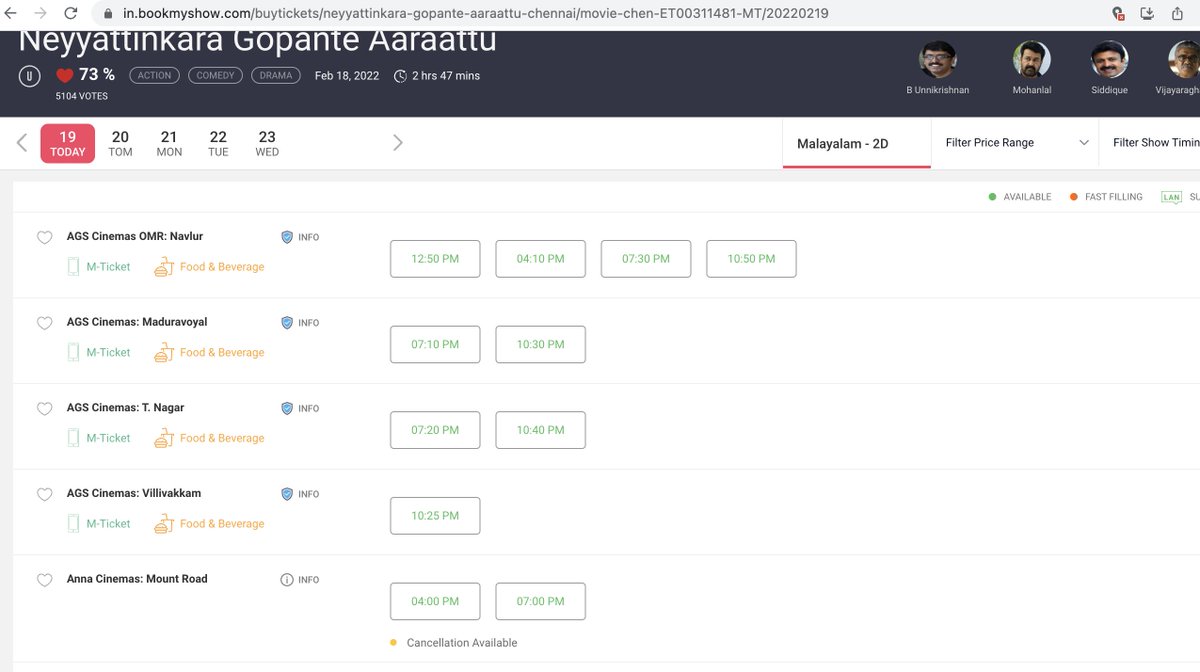Favorite AGS Cinemas: T. Nagar heart
The image size is (1200, 672).
[44, 409]
